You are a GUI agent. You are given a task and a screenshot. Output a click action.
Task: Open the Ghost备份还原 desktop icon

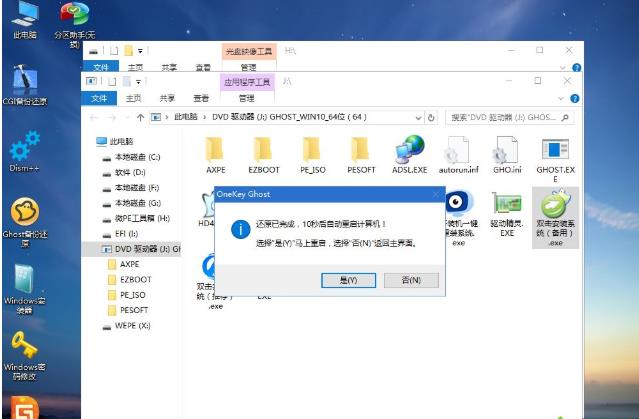click(x=25, y=222)
